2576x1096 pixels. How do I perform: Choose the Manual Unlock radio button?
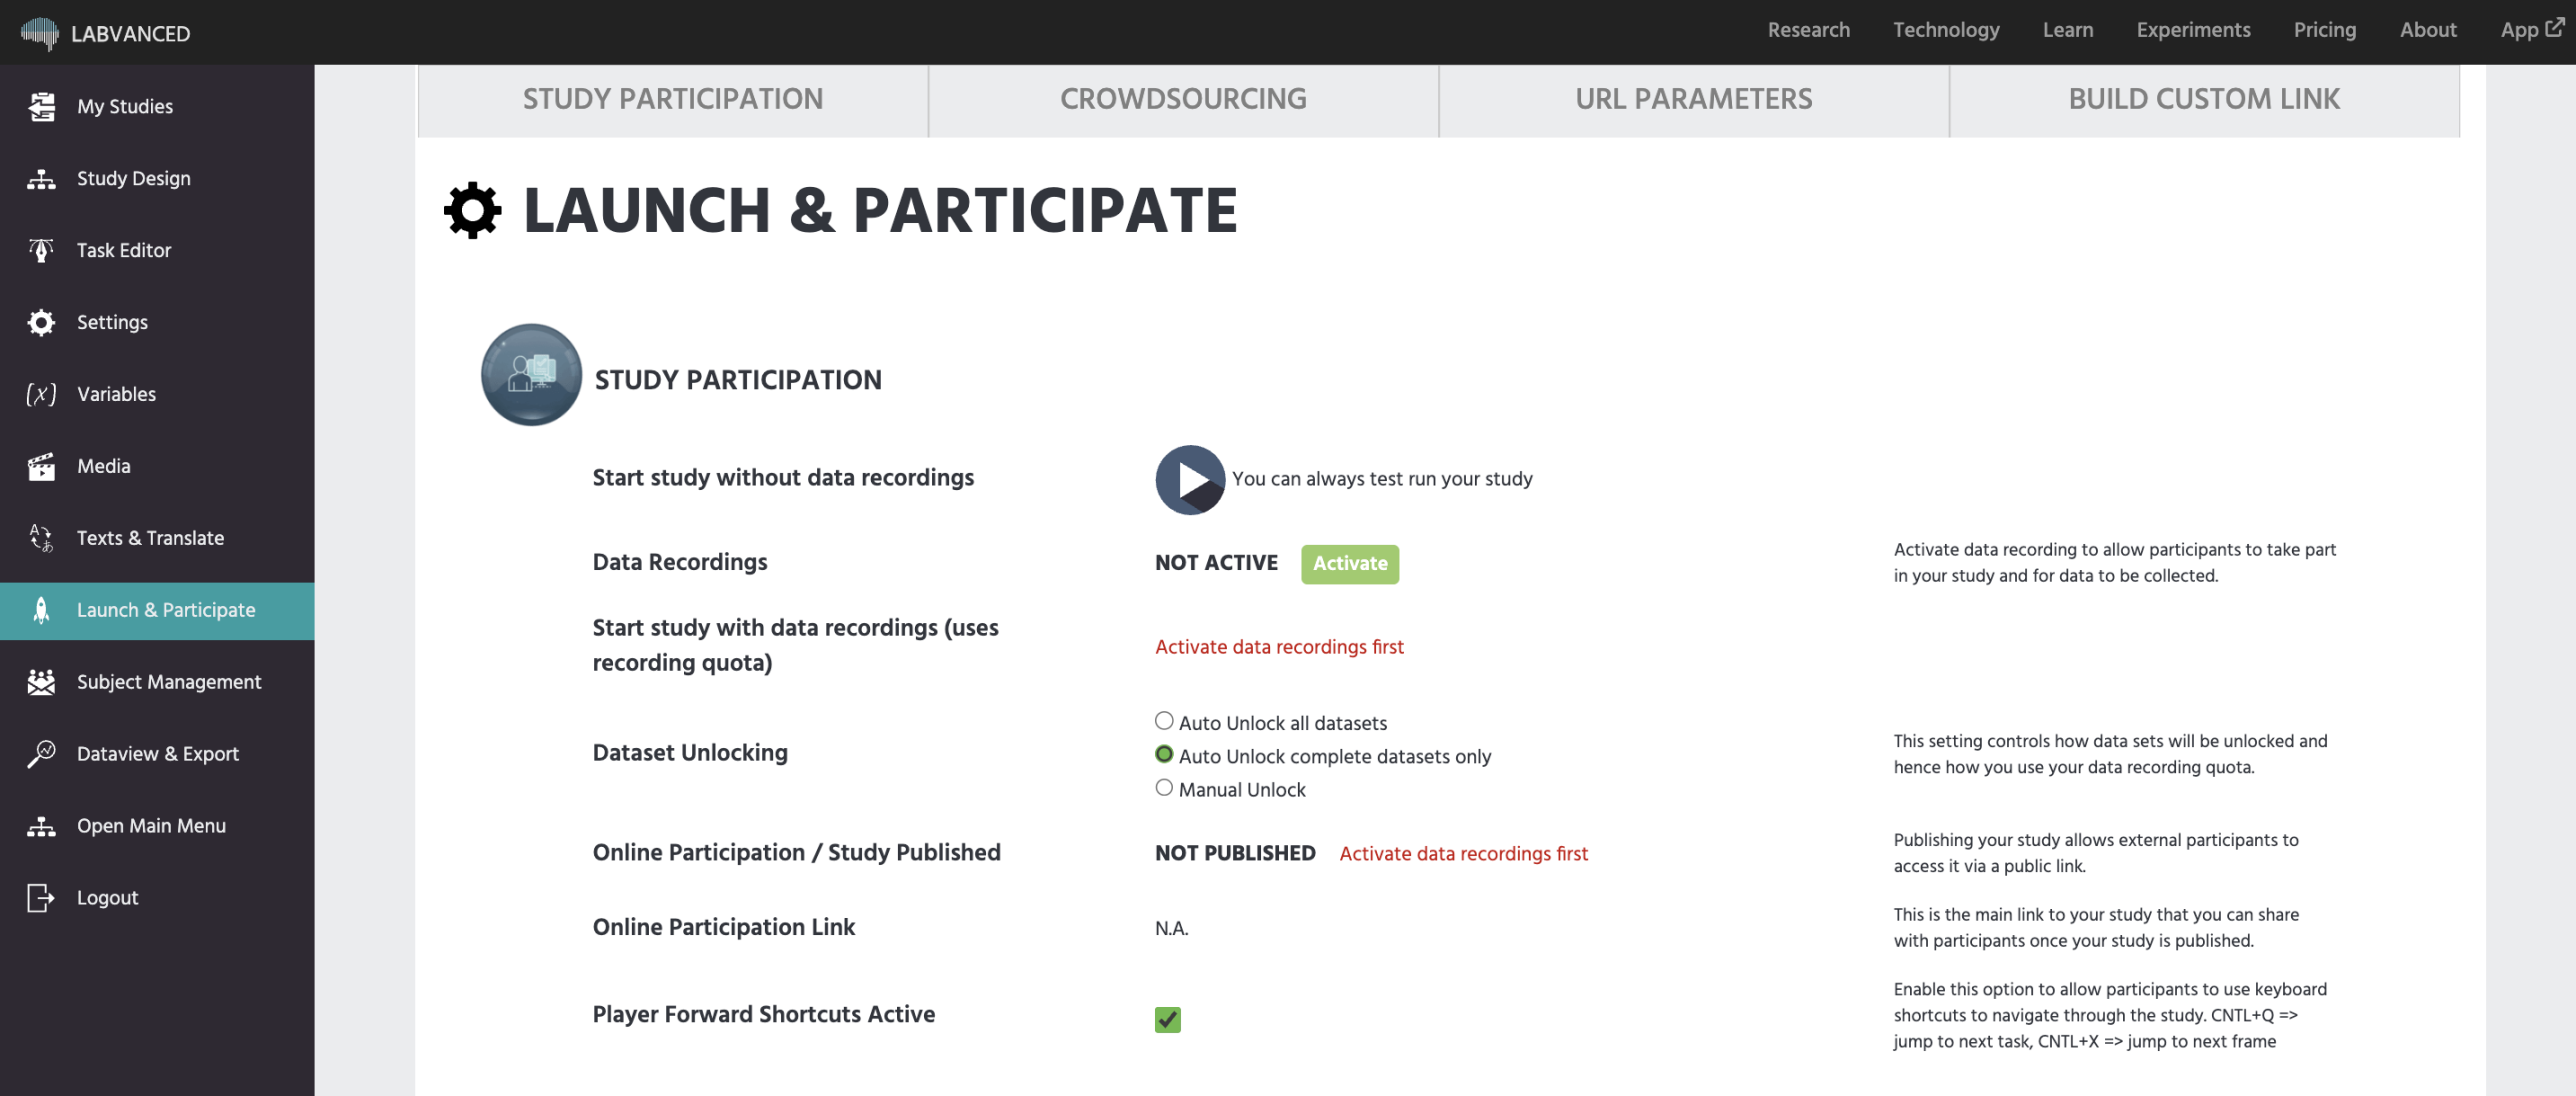click(x=1164, y=788)
